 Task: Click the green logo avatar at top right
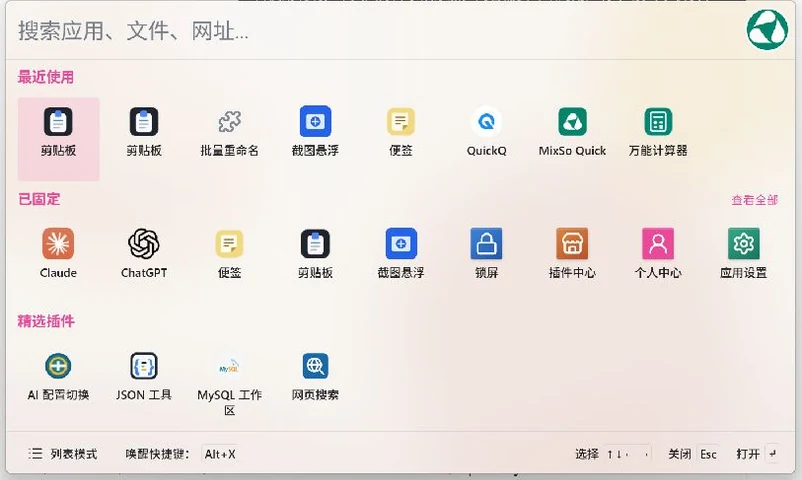coord(767,30)
